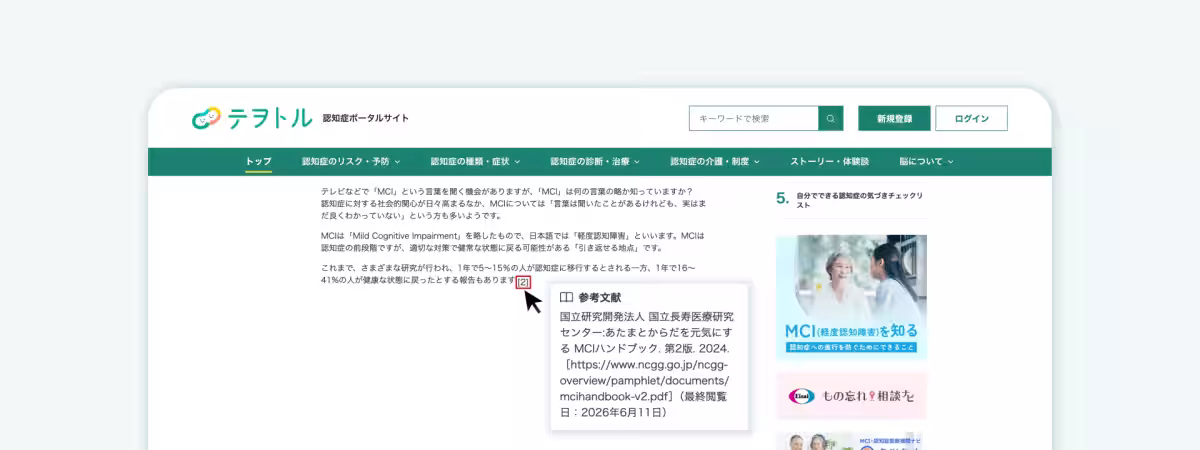This screenshot has width=1200, height=450.
Task: Click the 新規登録 button
Action: tap(894, 119)
